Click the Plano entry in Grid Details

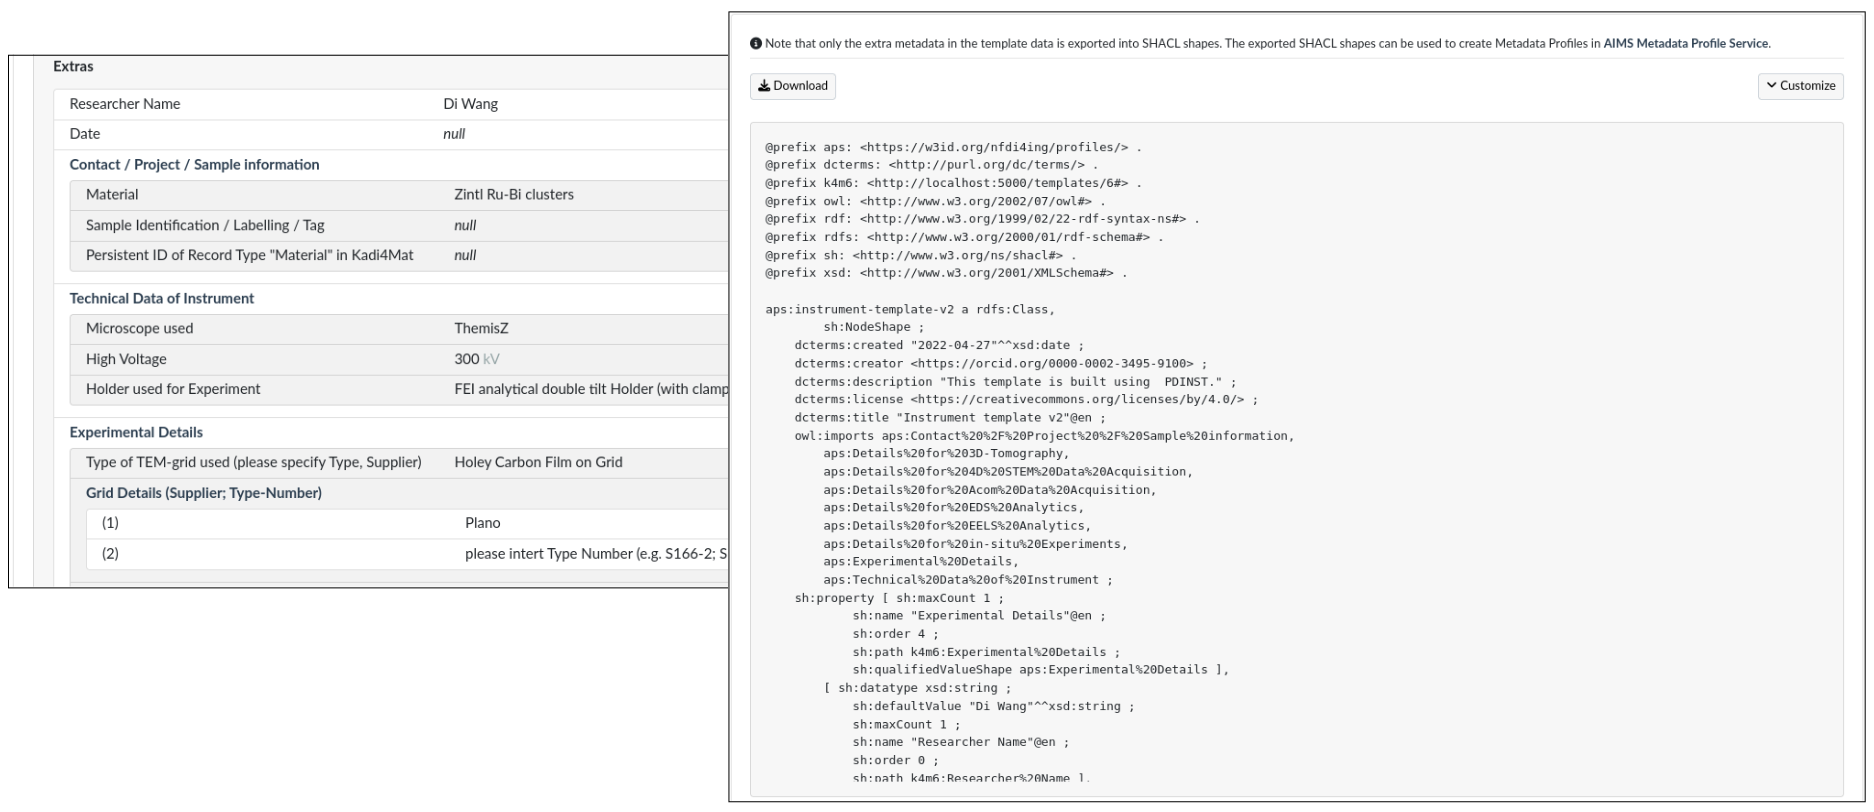[482, 523]
